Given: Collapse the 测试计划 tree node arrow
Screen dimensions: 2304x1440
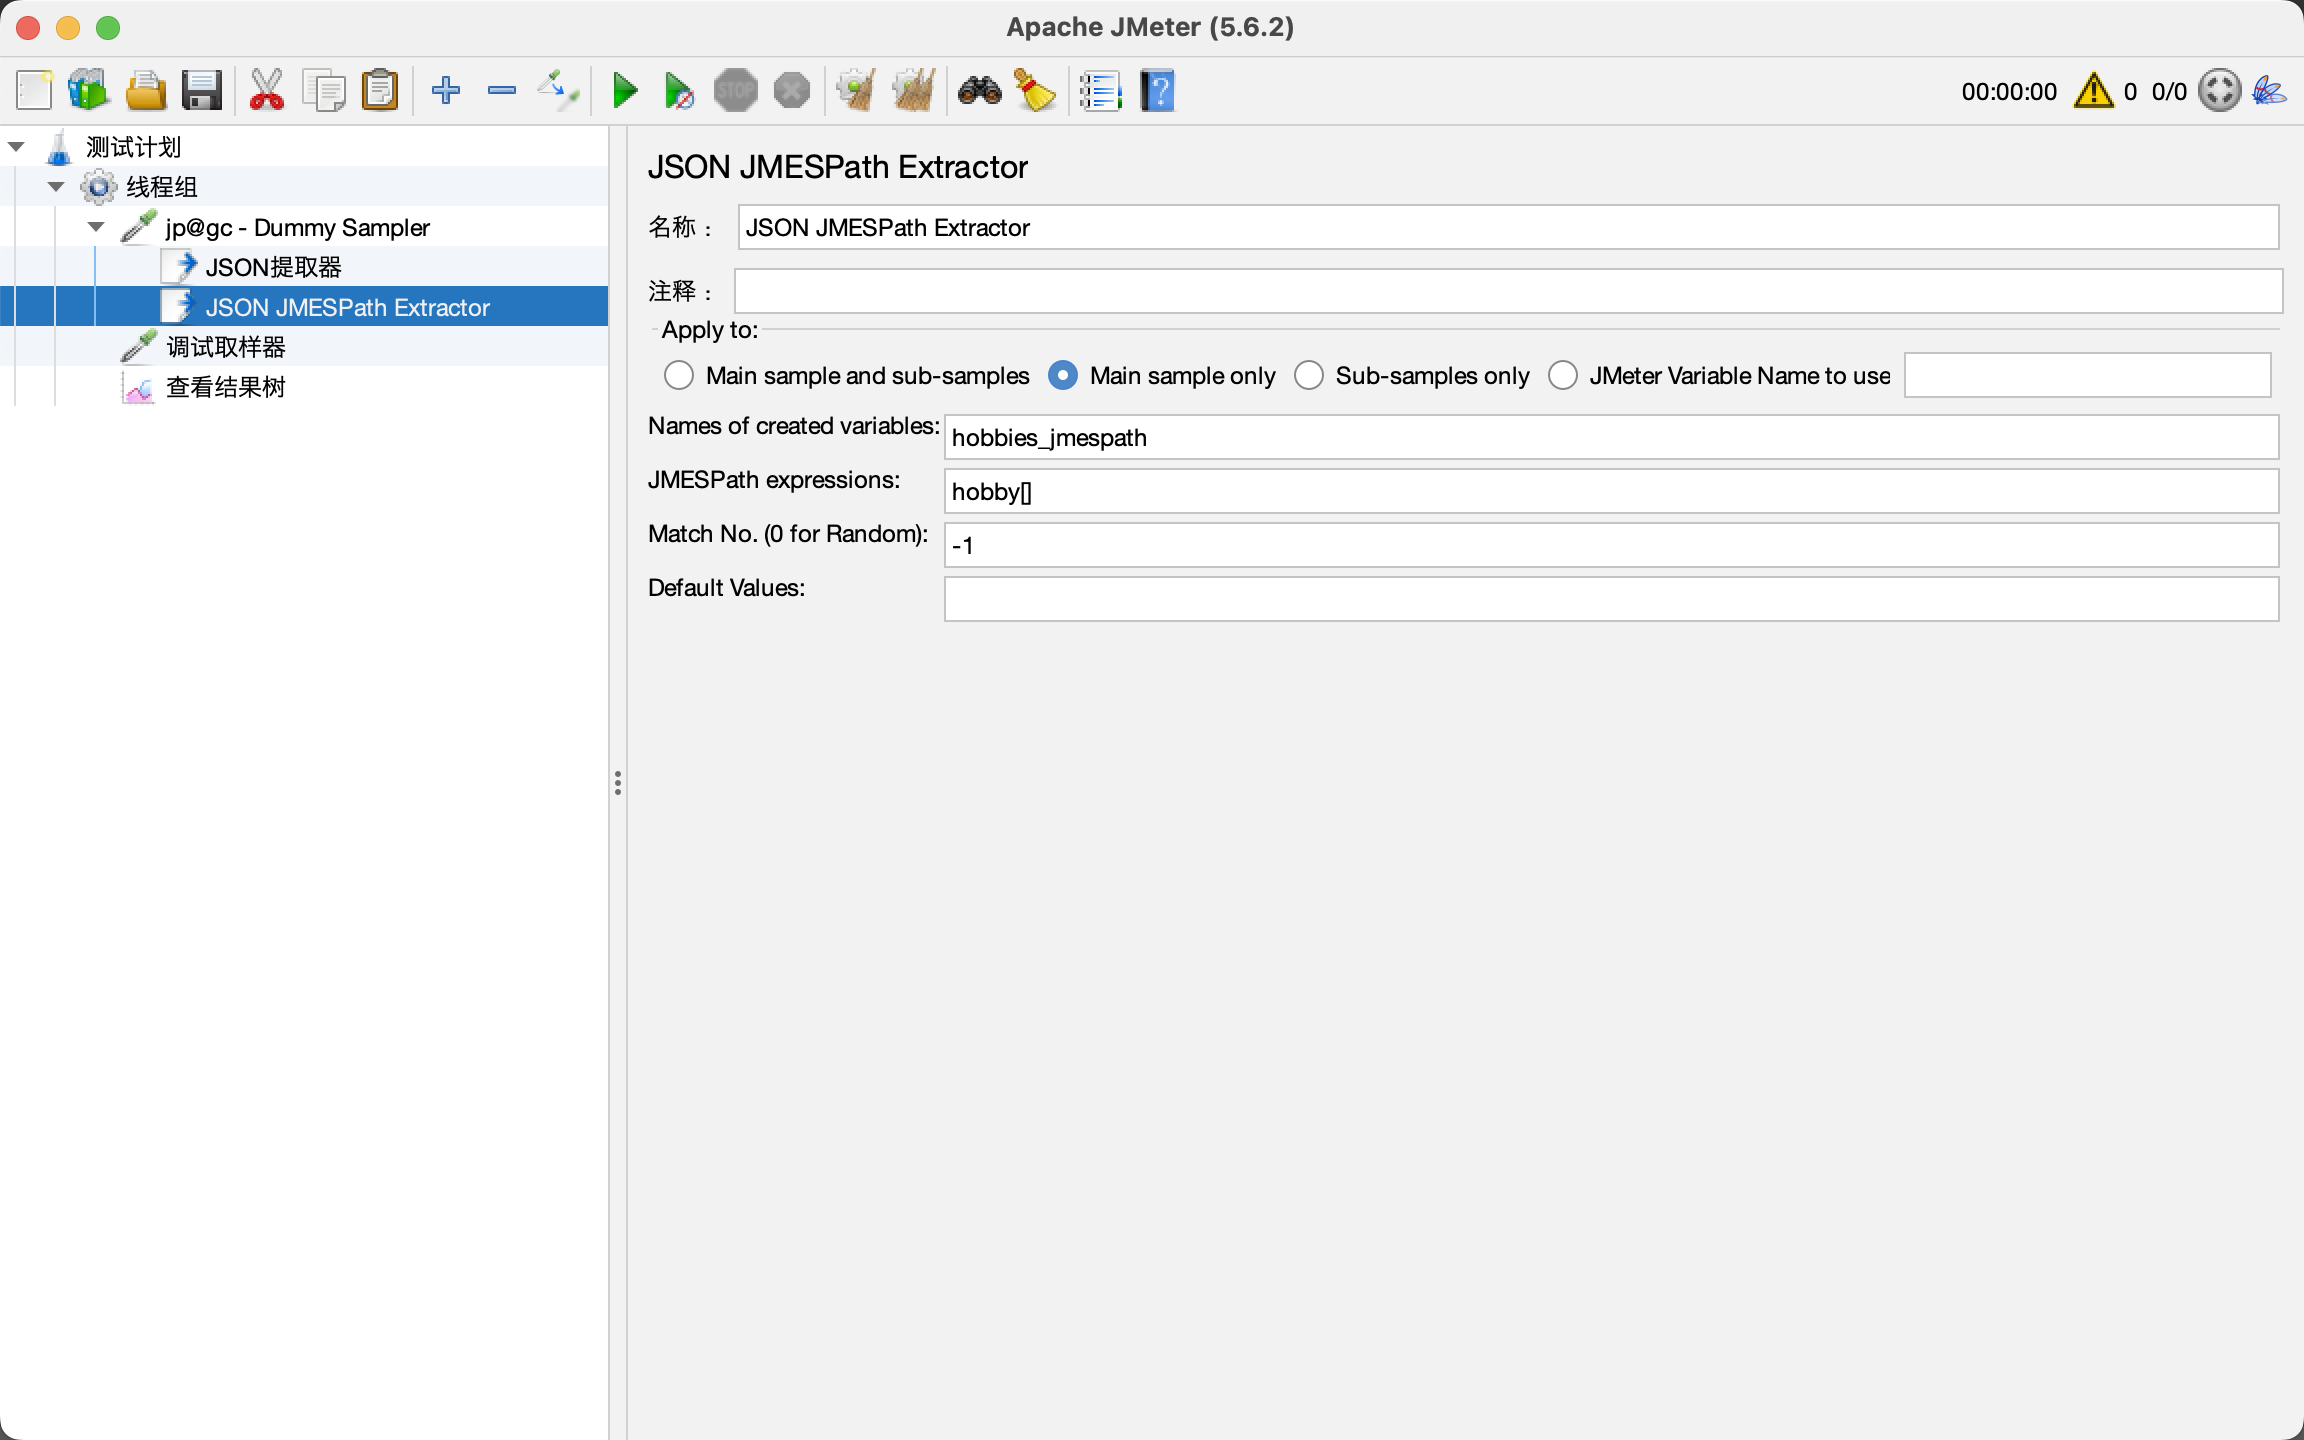Looking at the screenshot, I should coord(16,147).
